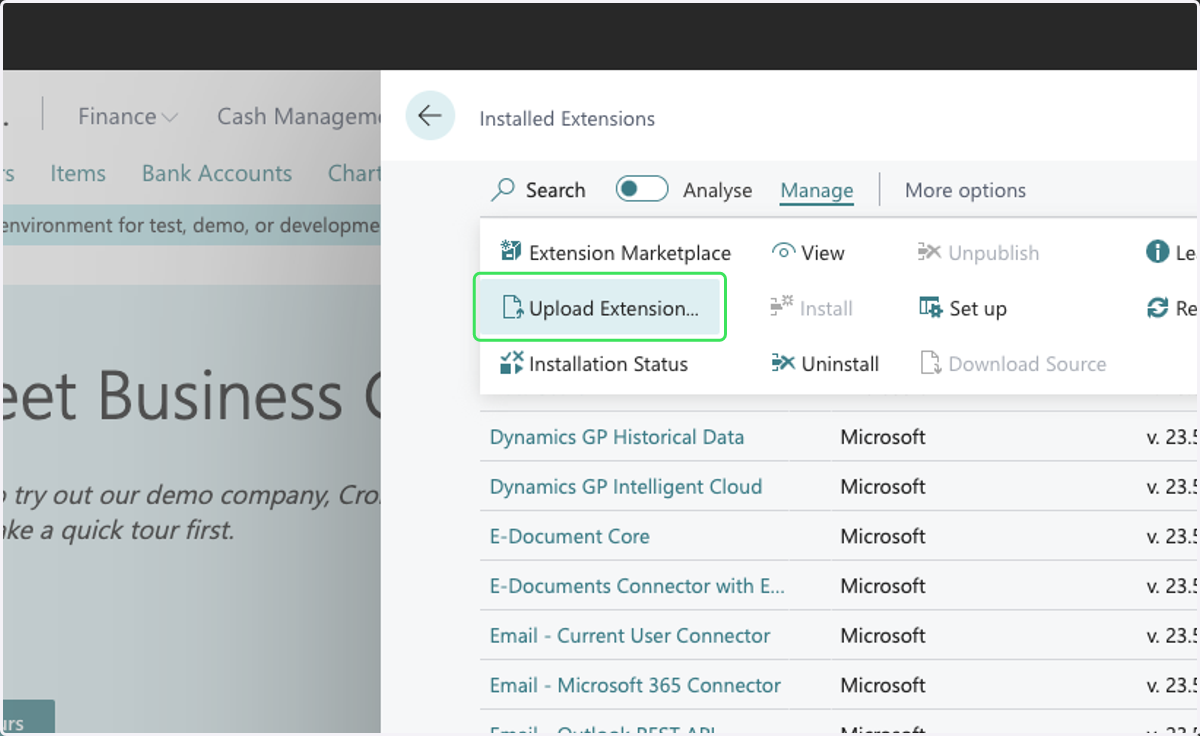Select Dynamics GP Historical Data extension
Image resolution: width=1200 pixels, height=736 pixels.
click(x=617, y=437)
